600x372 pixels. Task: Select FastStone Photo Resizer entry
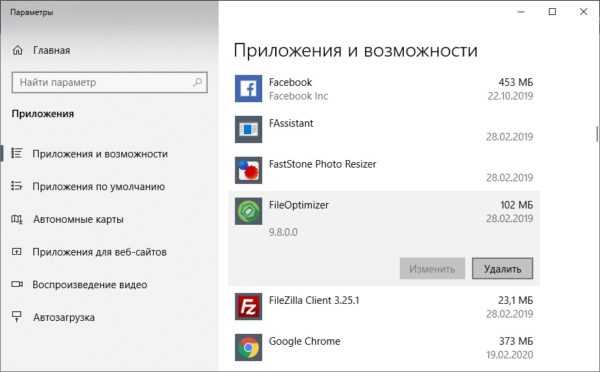click(x=384, y=170)
